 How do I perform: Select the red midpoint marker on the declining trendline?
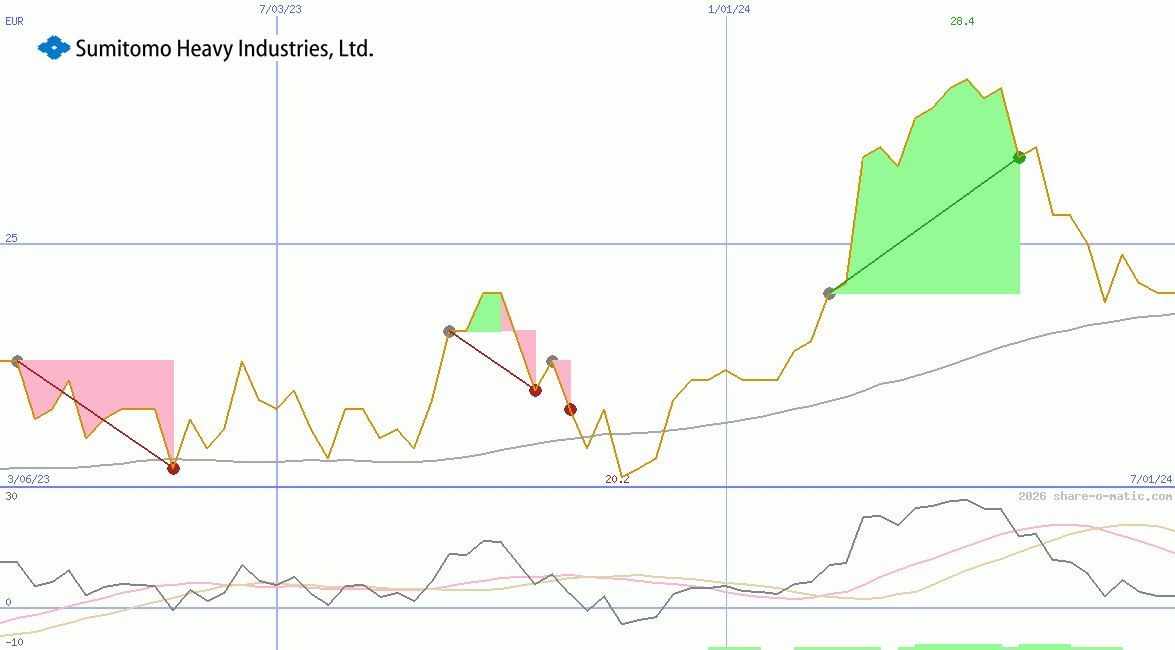(x=536, y=391)
